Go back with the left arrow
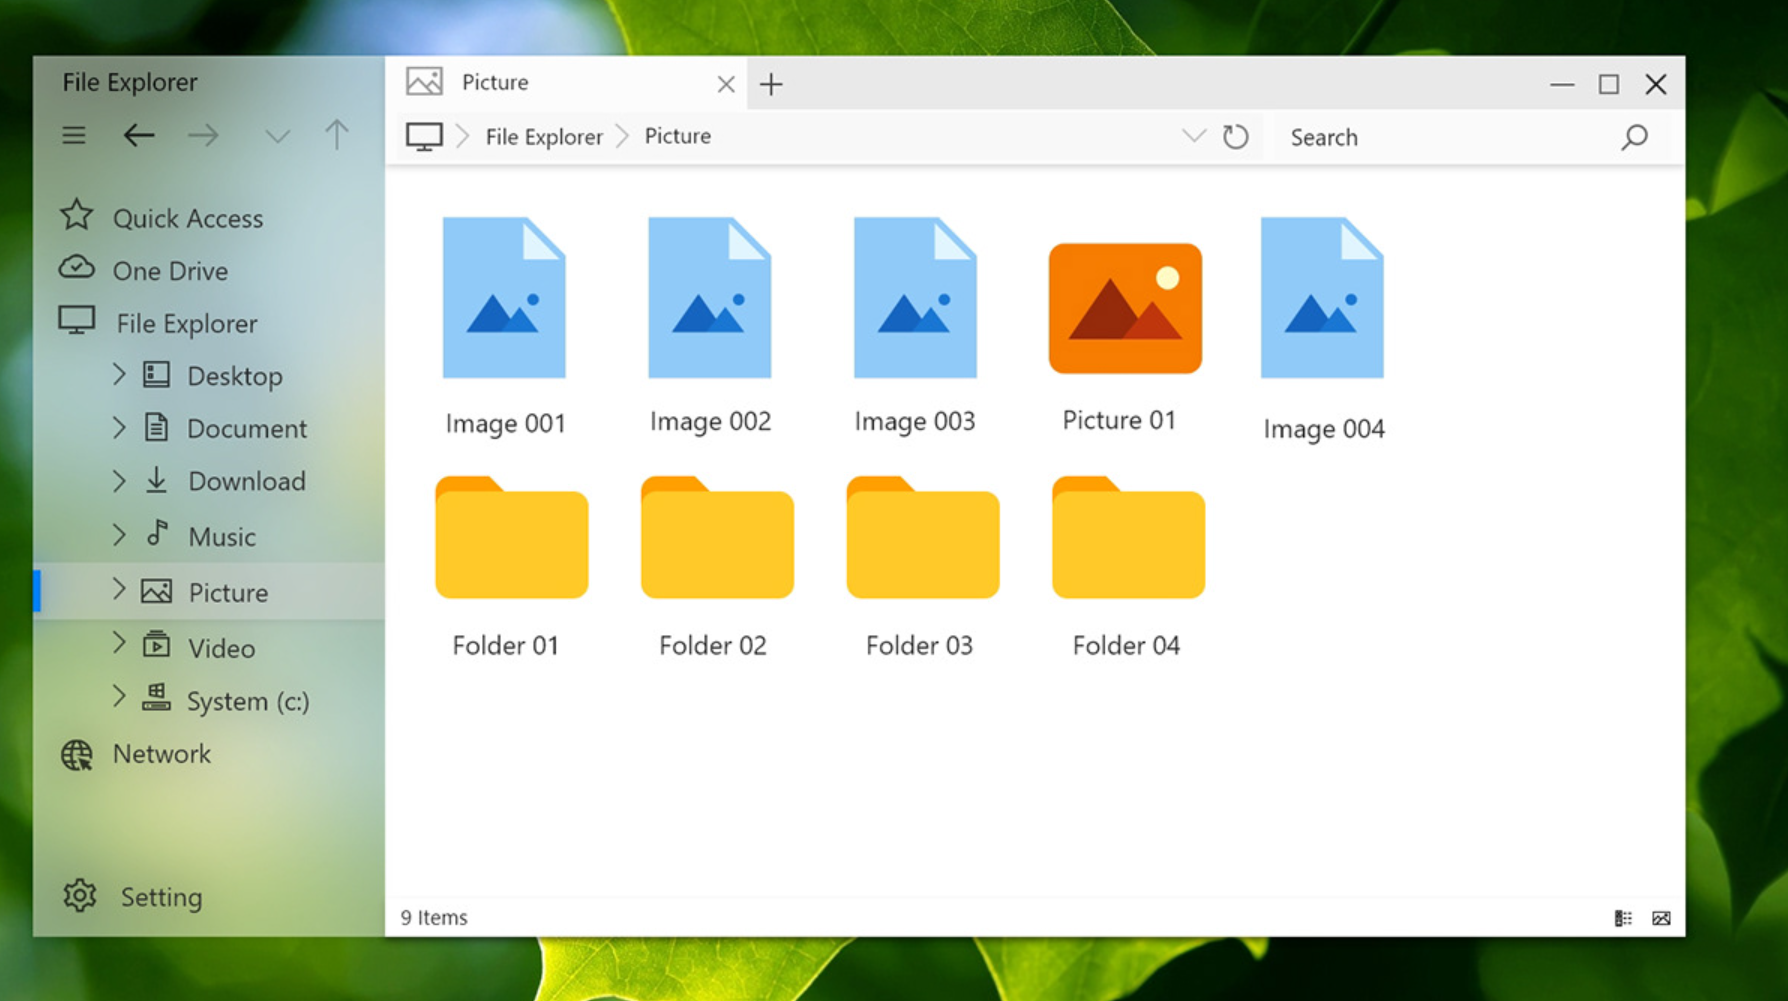 coord(139,135)
